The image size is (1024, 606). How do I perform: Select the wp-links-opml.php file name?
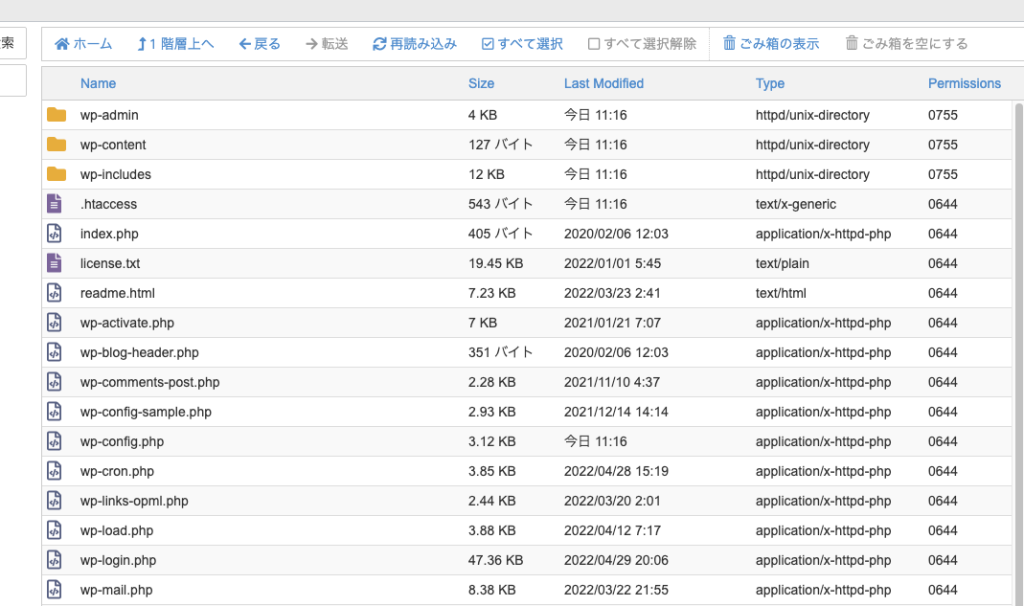tap(134, 502)
